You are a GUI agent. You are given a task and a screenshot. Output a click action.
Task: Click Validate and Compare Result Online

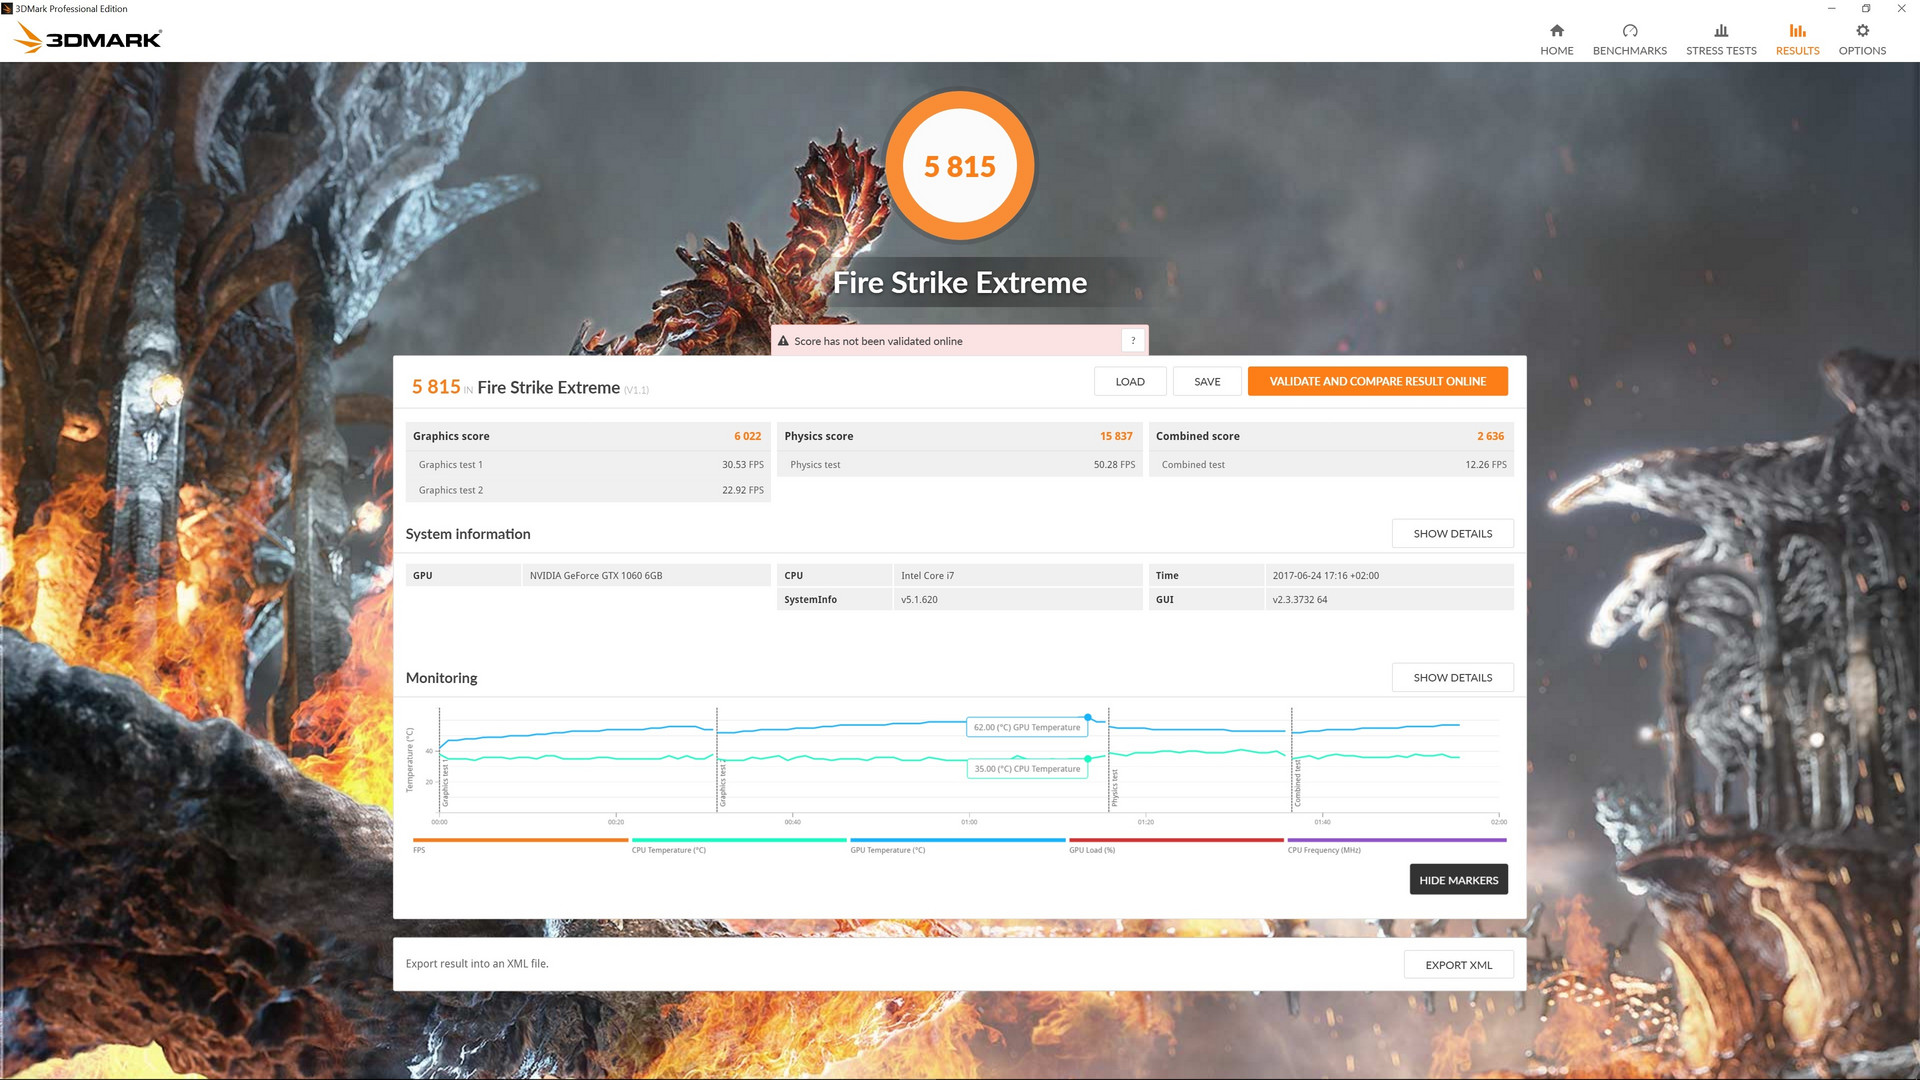point(1377,381)
